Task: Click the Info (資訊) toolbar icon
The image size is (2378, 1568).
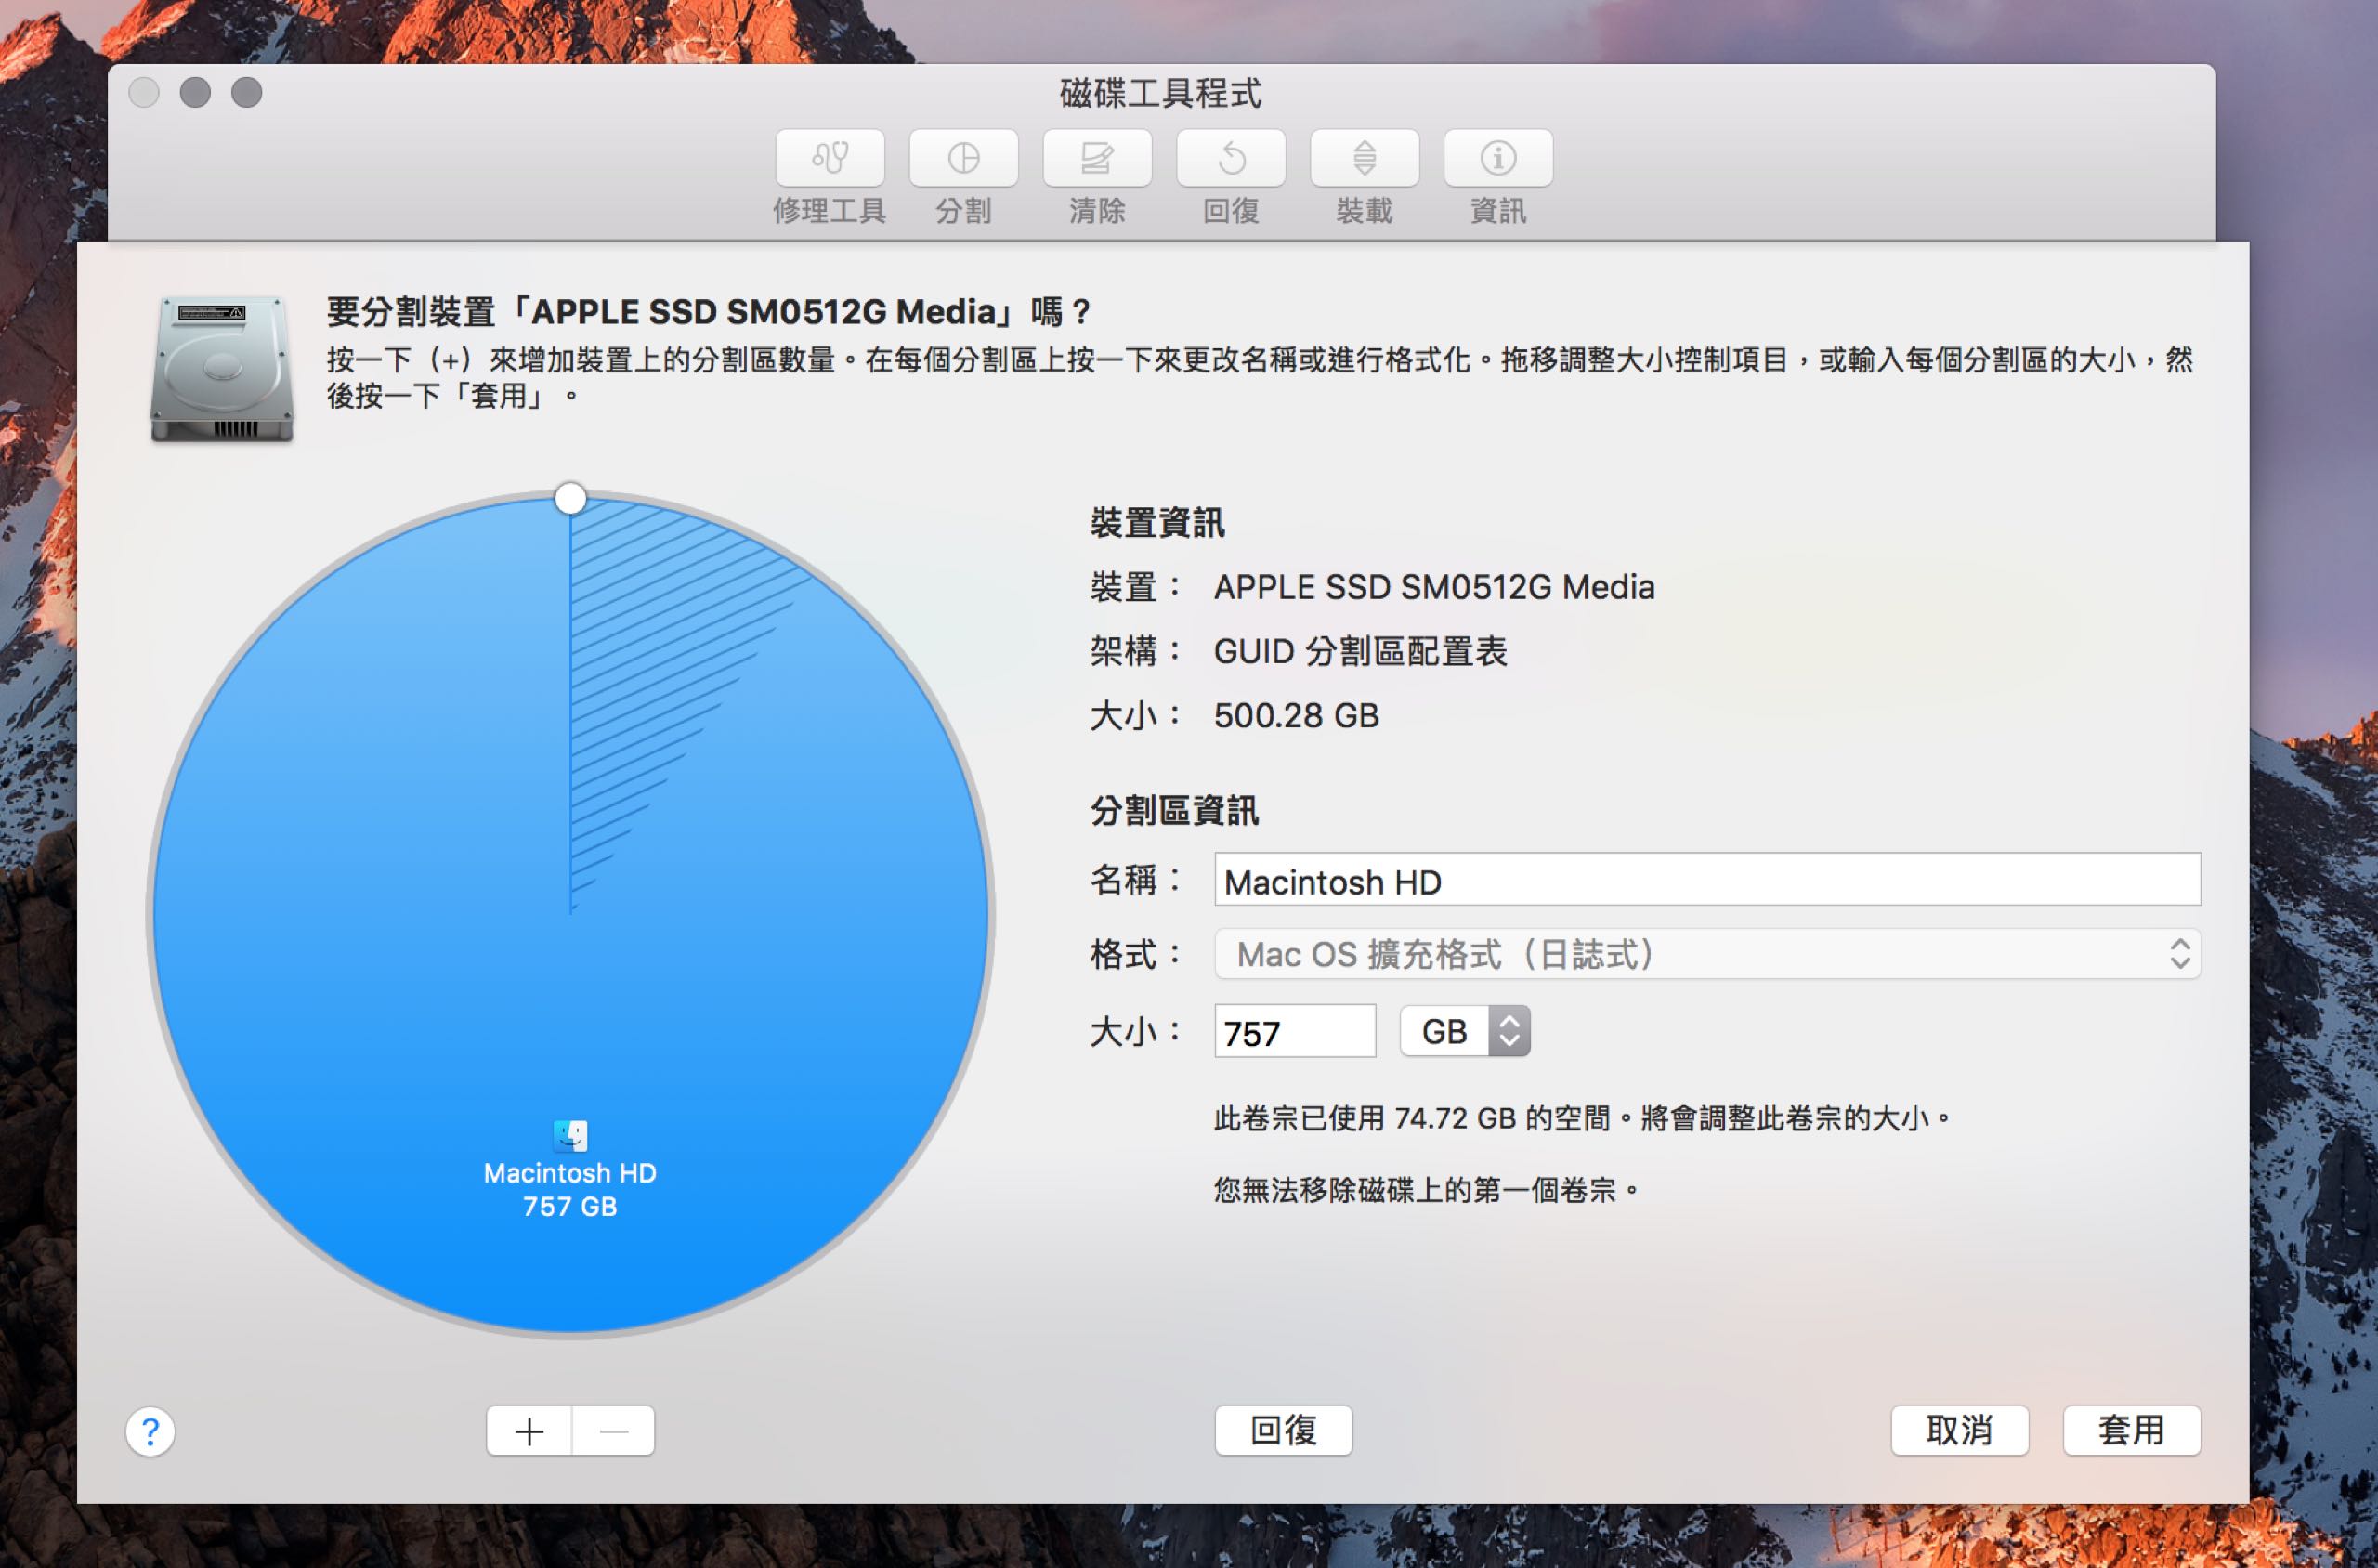Action: pyautogui.click(x=1498, y=158)
